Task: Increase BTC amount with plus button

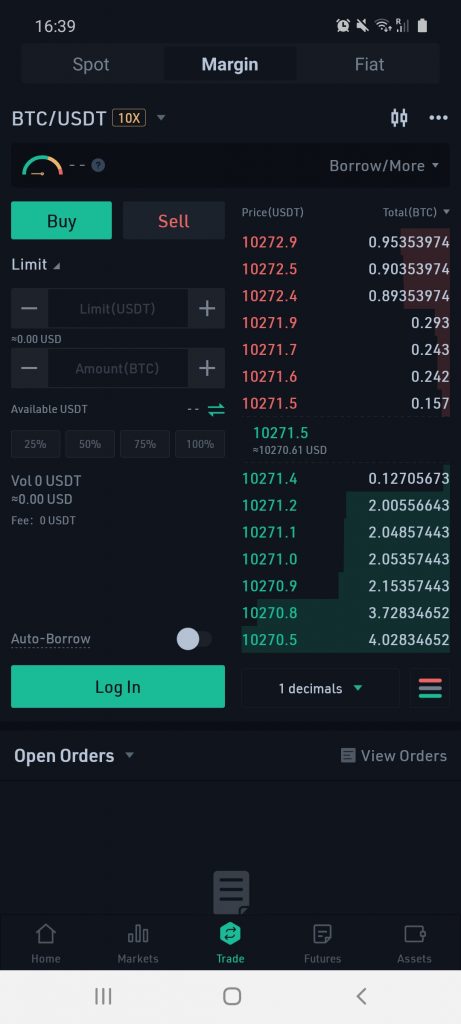Action: (x=207, y=368)
